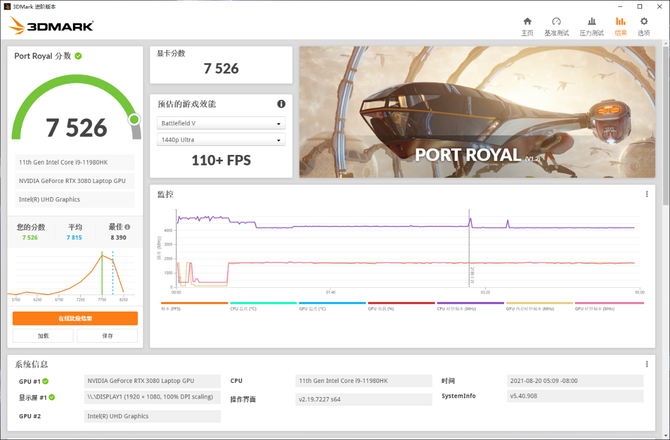Screen dimensions: 670x440
Task: Open the Results (结果) tab
Action: (620, 26)
